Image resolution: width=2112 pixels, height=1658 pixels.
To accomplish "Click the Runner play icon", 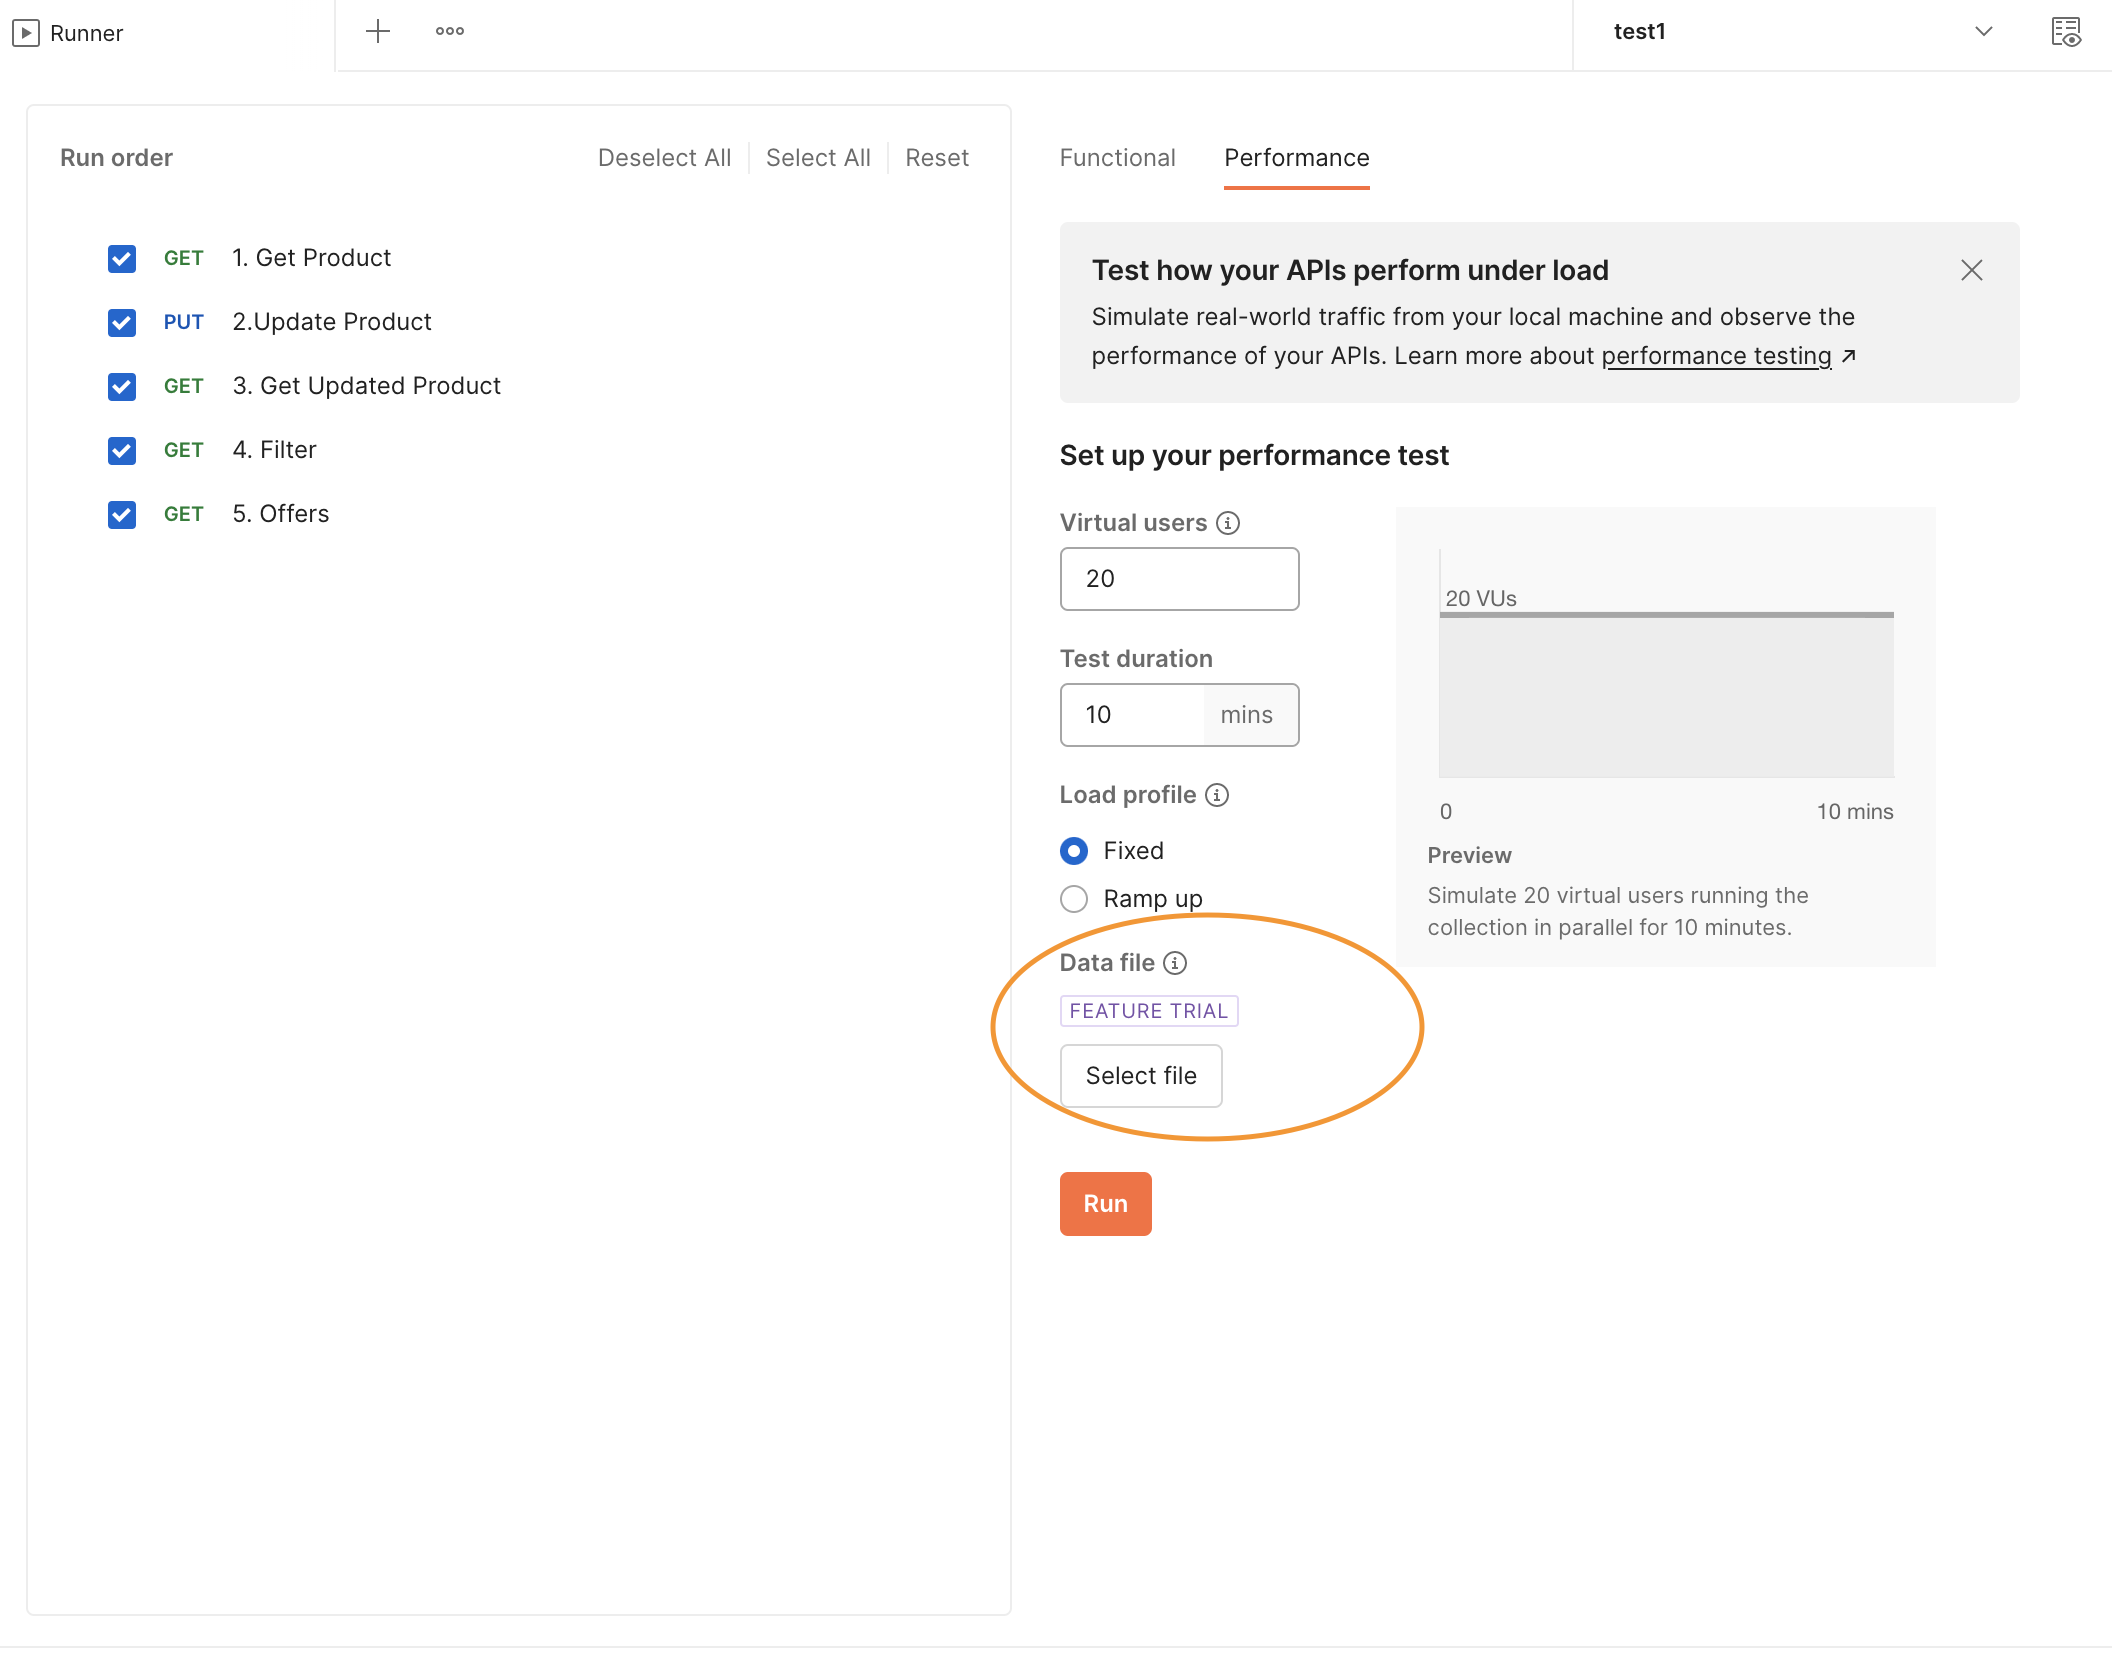I will pos(26,32).
